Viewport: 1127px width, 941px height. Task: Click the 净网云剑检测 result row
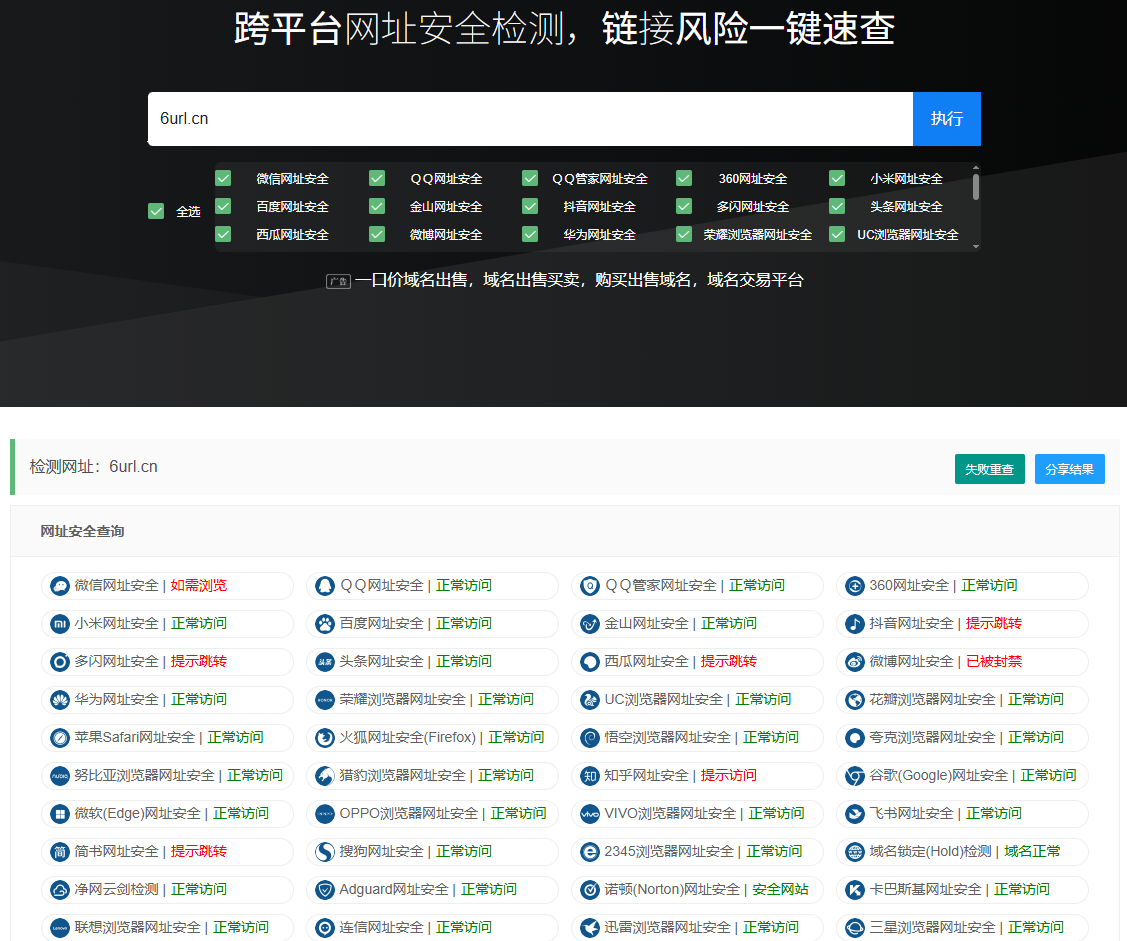pyautogui.click(x=167, y=890)
